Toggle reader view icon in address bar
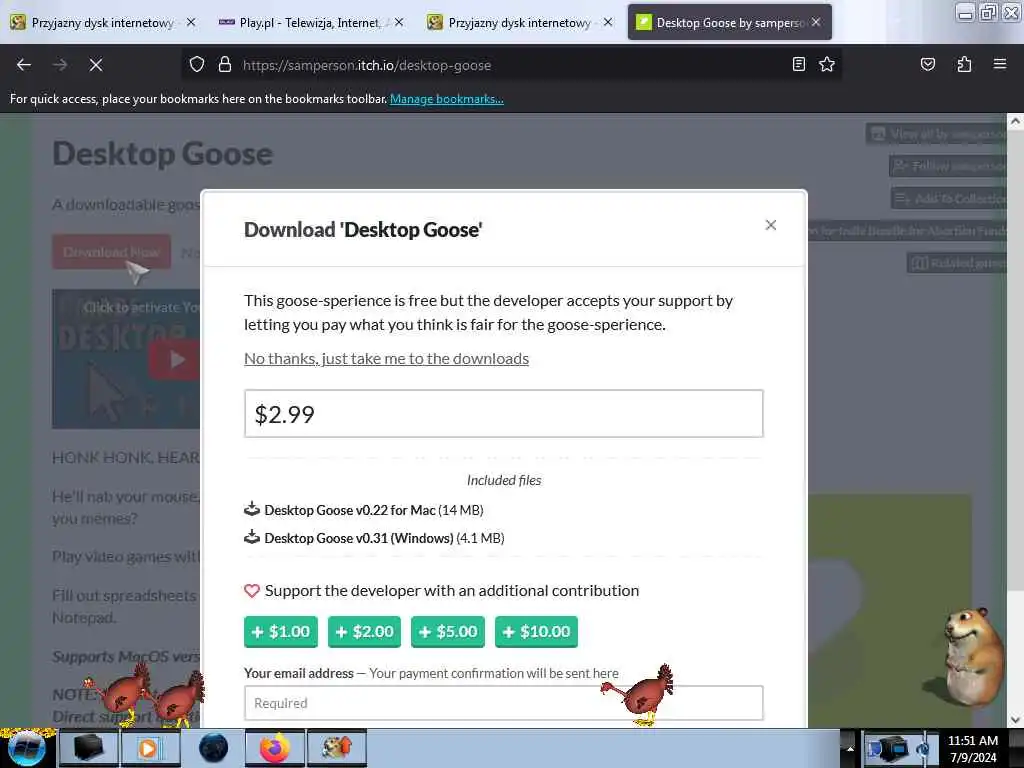The width and height of the screenshot is (1024, 768). pyautogui.click(x=799, y=64)
